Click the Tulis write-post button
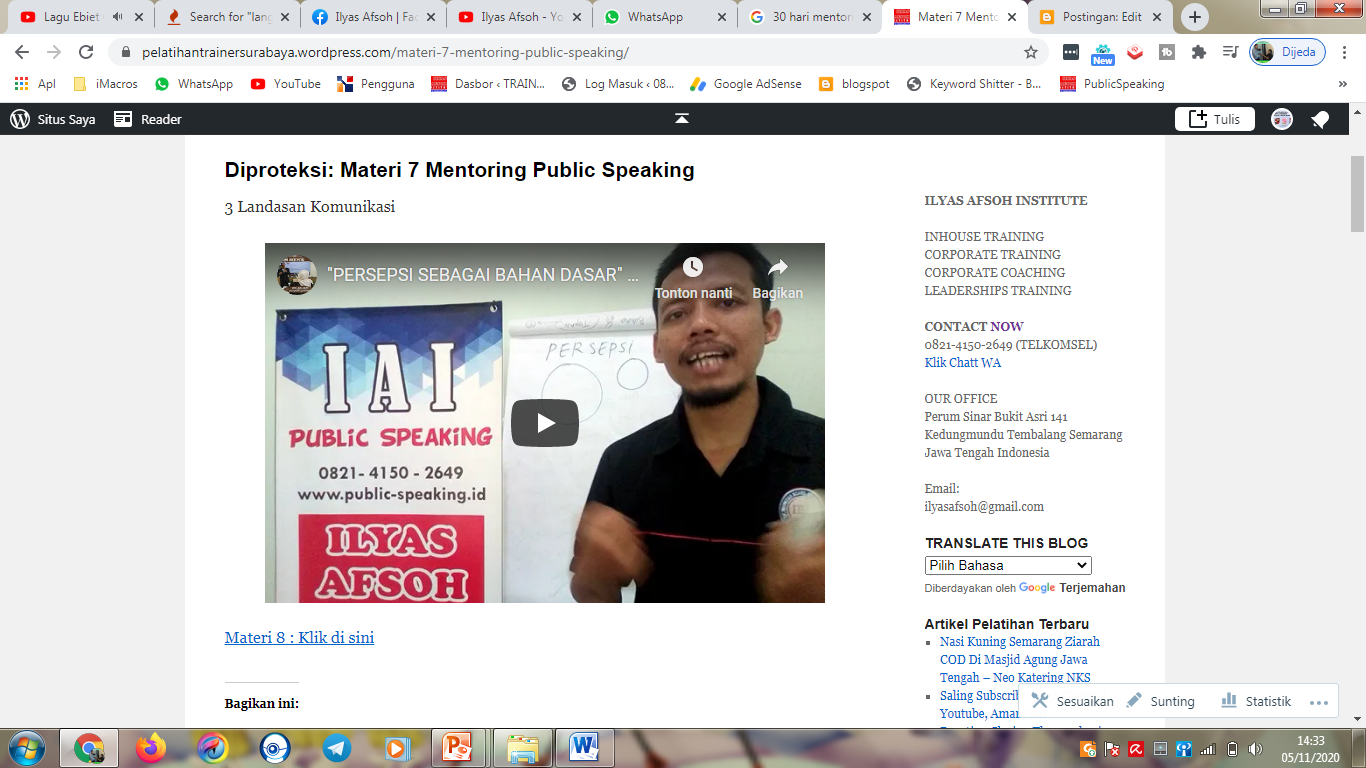 (x=1214, y=119)
